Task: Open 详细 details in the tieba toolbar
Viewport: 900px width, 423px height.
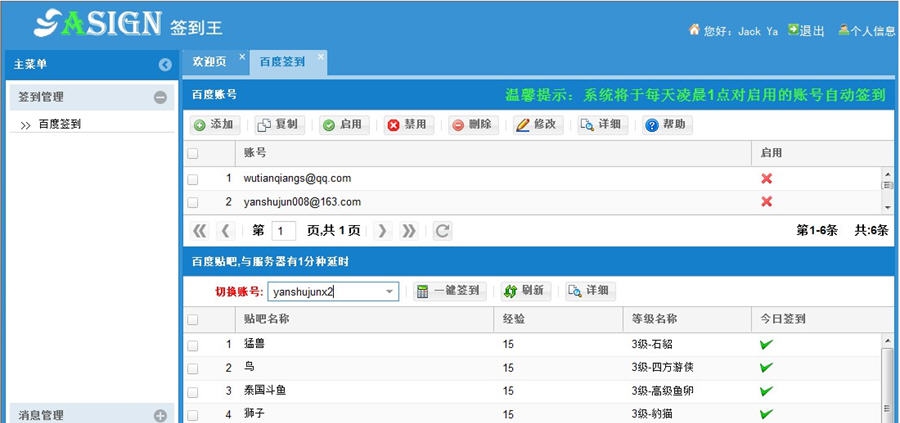Action: point(590,291)
